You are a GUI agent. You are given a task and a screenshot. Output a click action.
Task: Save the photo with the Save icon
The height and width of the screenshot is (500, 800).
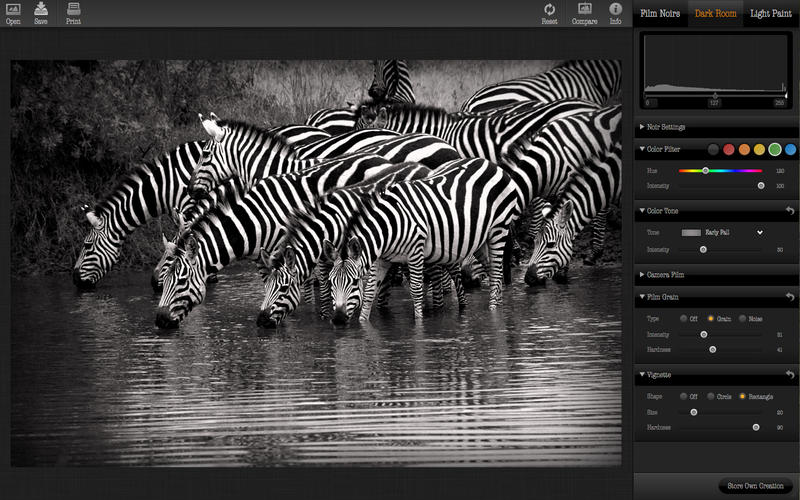point(41,10)
